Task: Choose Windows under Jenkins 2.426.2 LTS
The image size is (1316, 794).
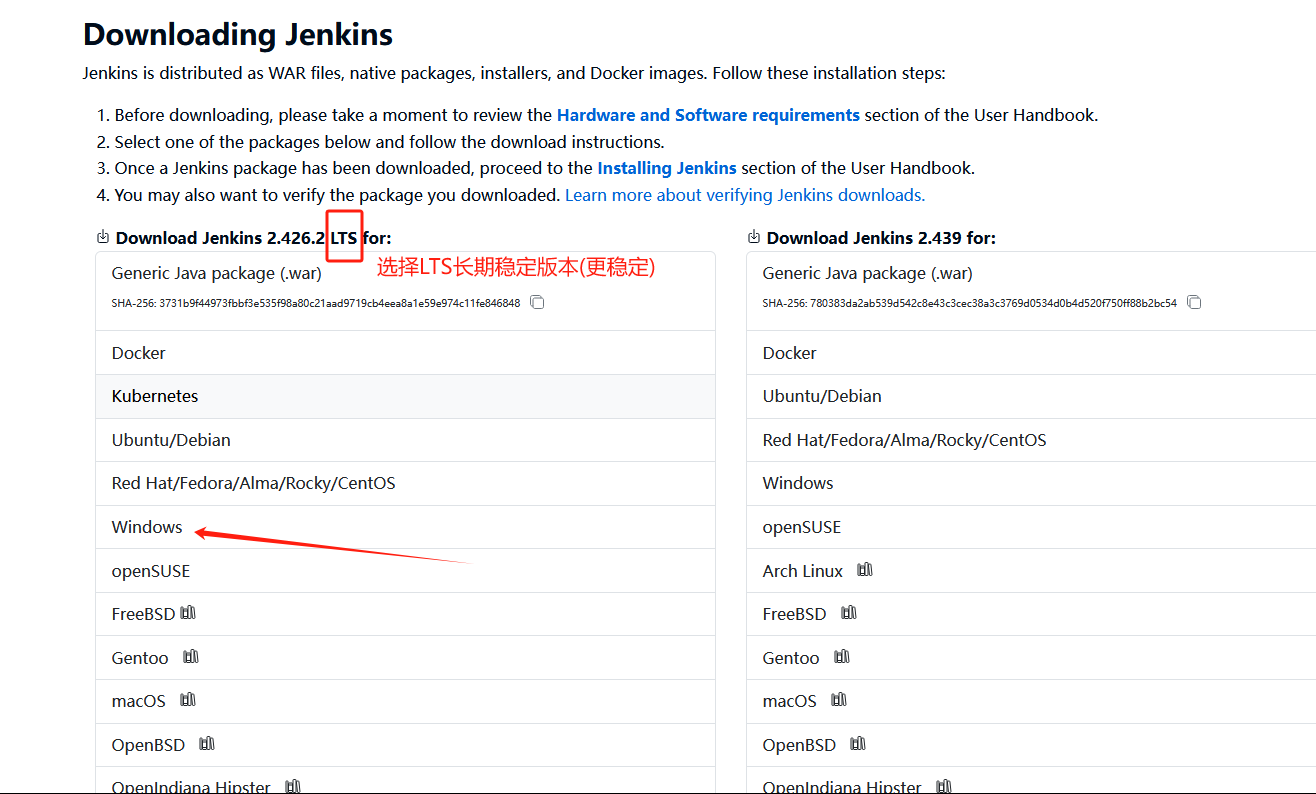Action: click(405, 527)
